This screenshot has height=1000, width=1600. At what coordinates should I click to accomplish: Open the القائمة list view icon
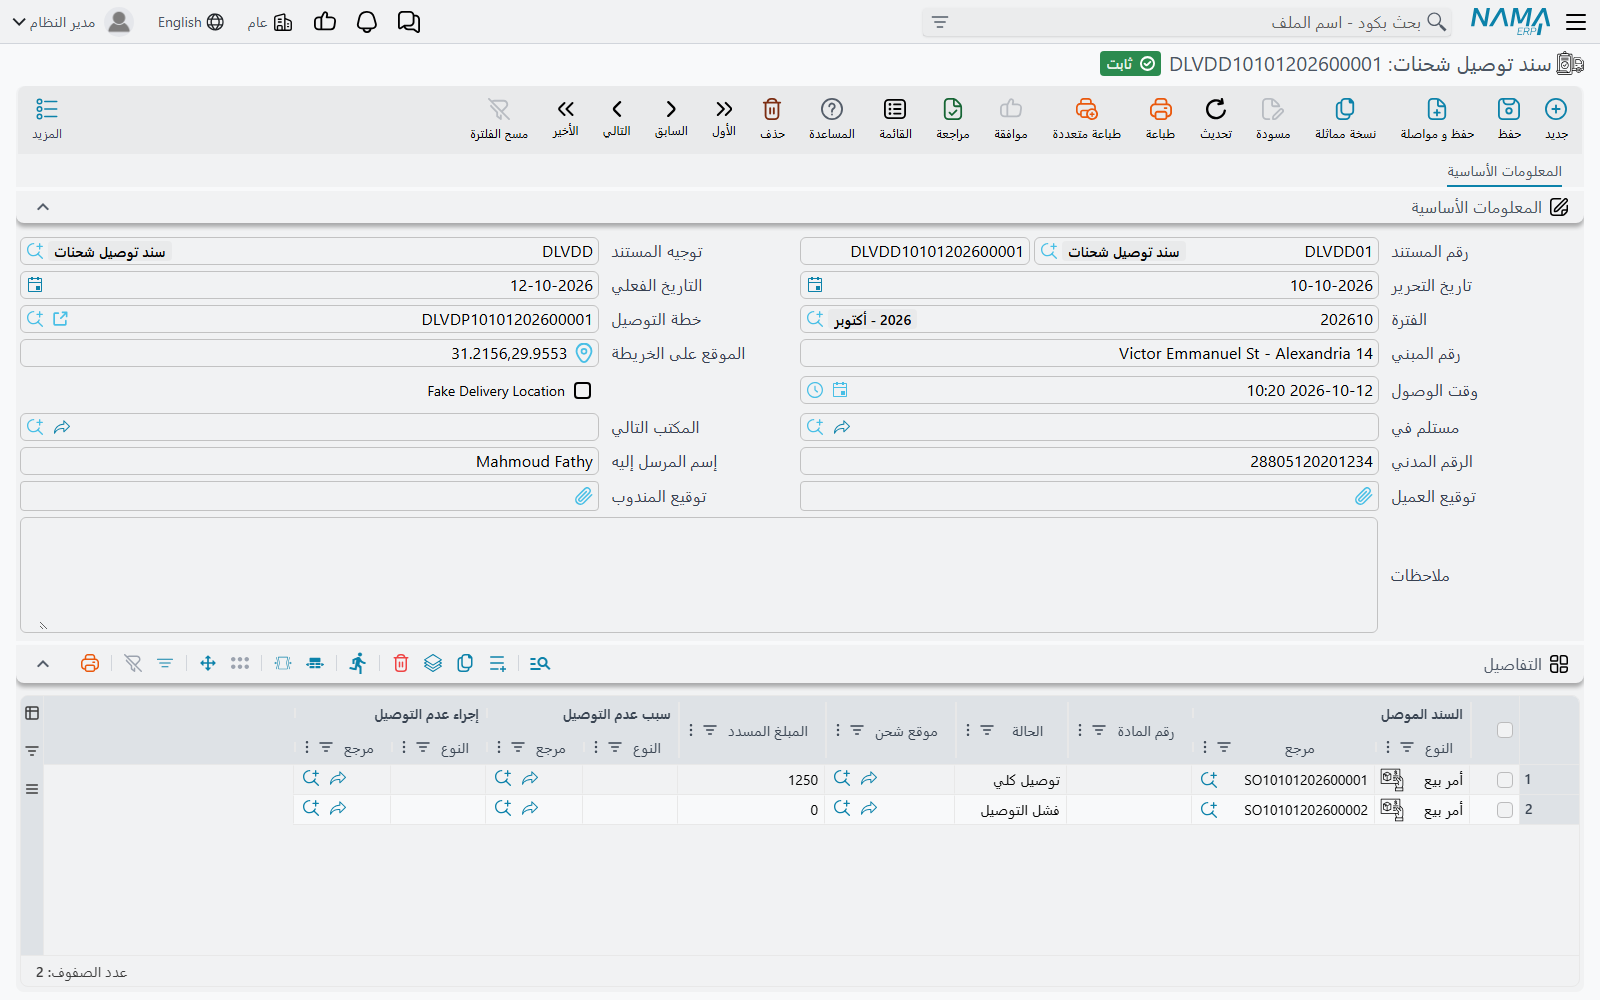[x=895, y=109]
